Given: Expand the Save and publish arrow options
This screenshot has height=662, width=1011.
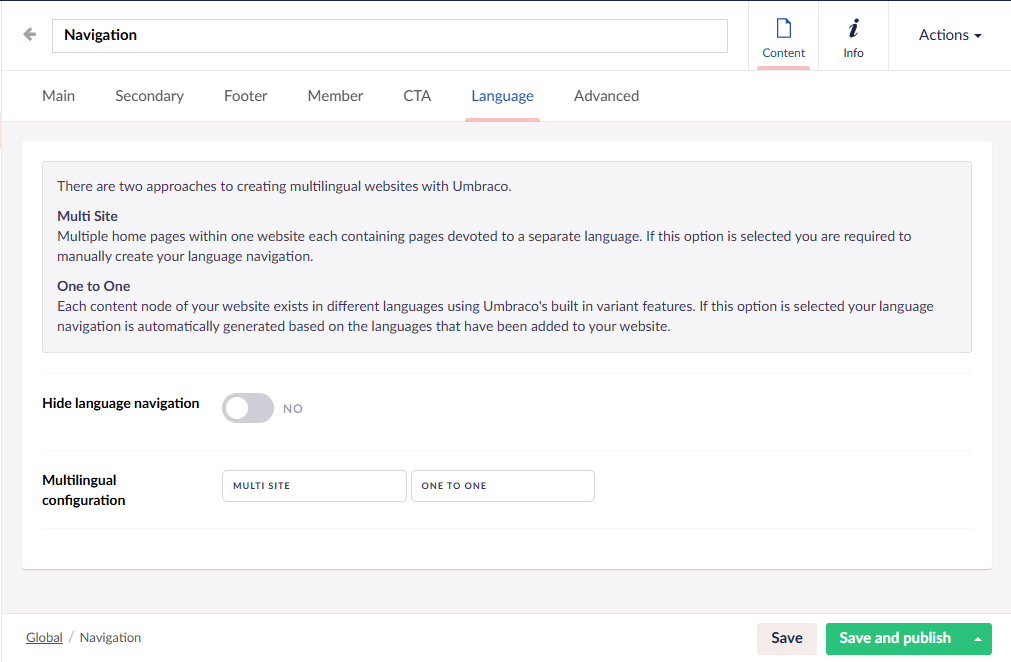Looking at the screenshot, I should click(977, 638).
